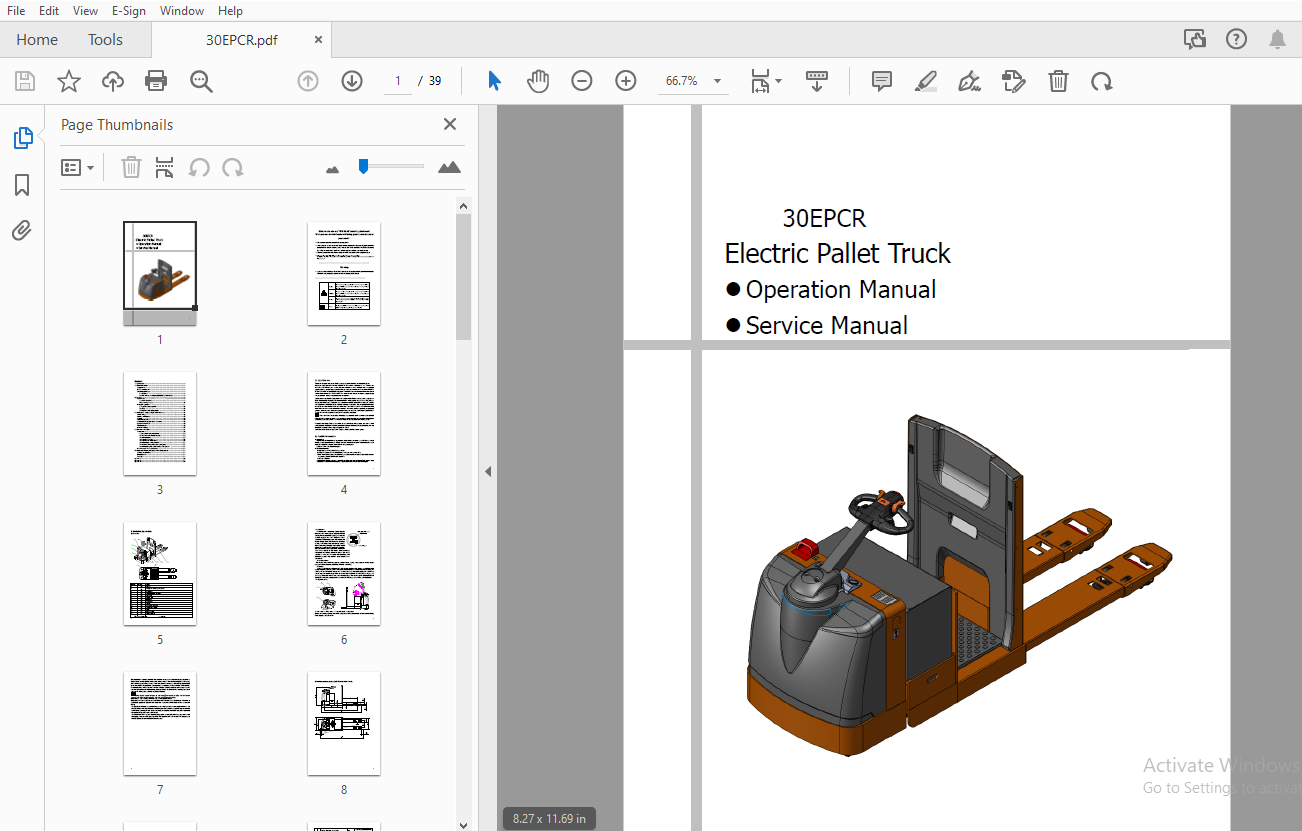The width and height of the screenshot is (1302, 831).
Task: Open the Share comments icon
Action: [1195, 39]
